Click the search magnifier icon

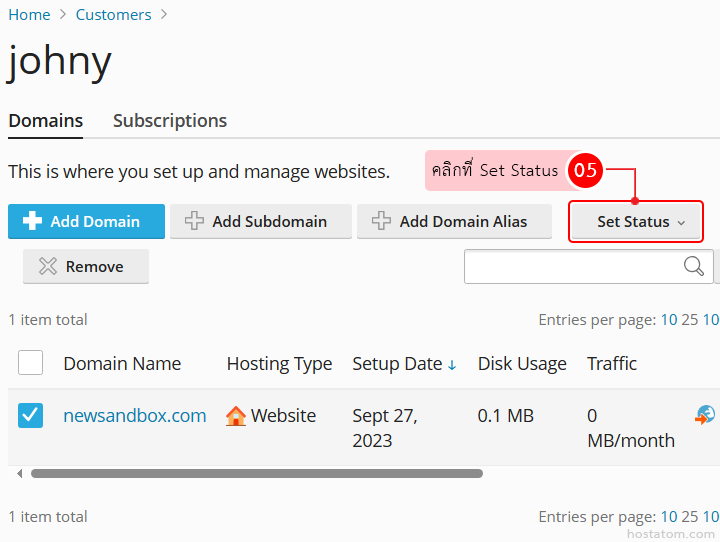click(x=693, y=266)
